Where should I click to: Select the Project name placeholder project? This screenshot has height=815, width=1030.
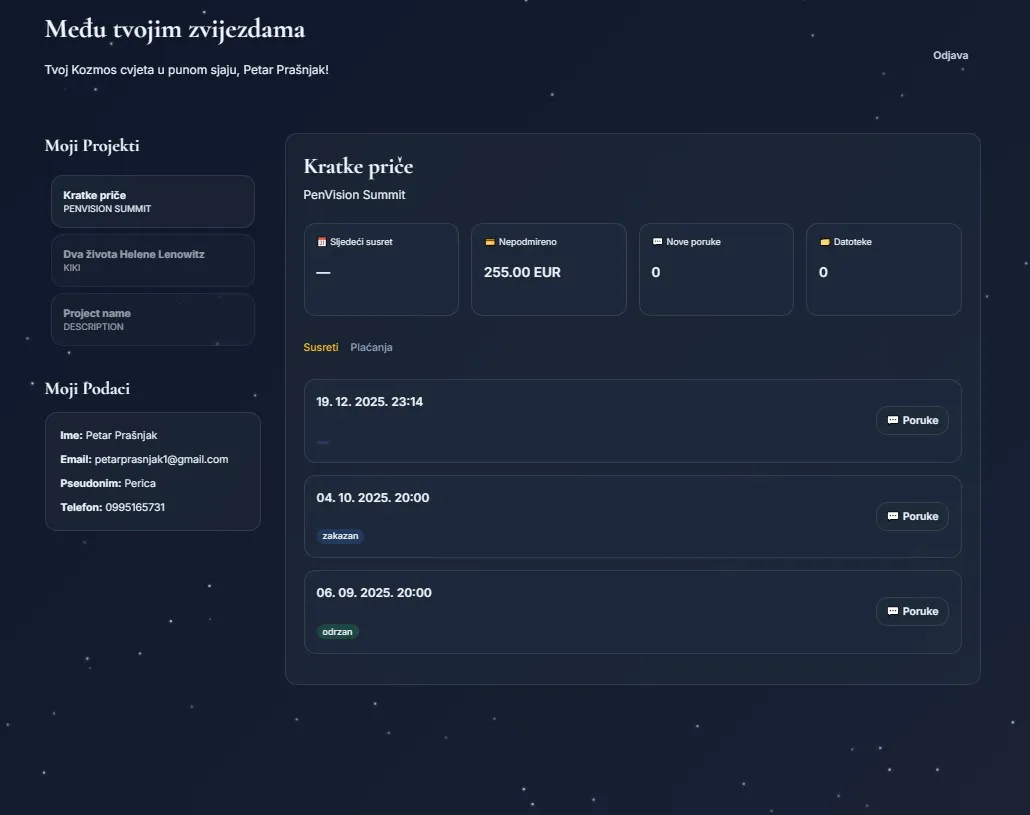pyautogui.click(x=153, y=319)
